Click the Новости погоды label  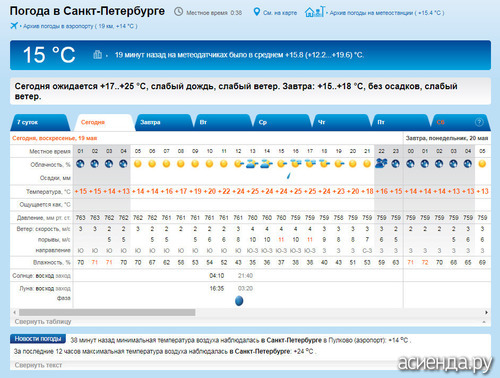point(38,339)
